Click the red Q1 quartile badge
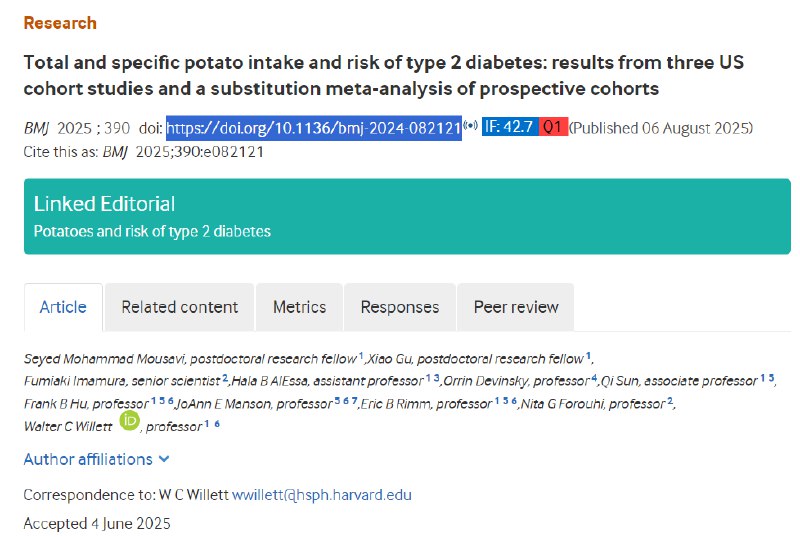Screen dimensions: 800x537 tap(552, 128)
